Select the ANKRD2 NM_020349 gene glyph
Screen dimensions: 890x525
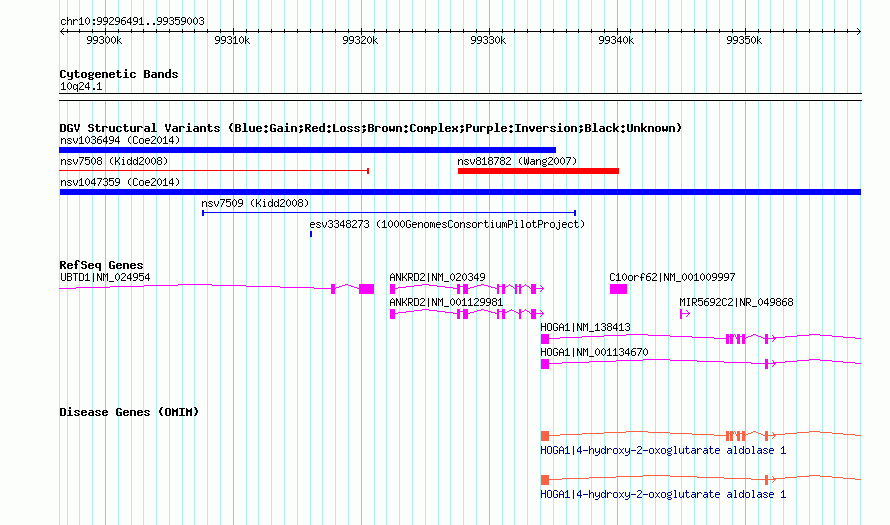pos(467,289)
